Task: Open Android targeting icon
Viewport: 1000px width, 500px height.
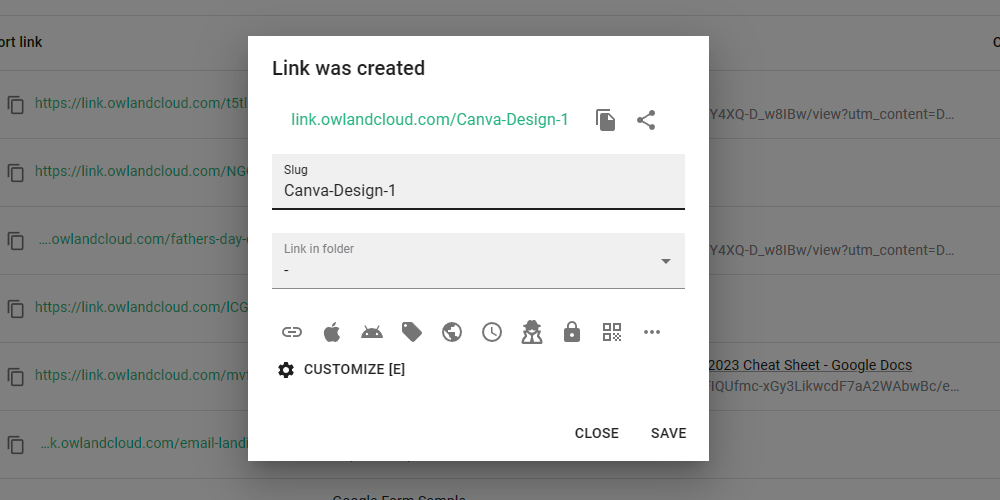Action: click(x=372, y=332)
